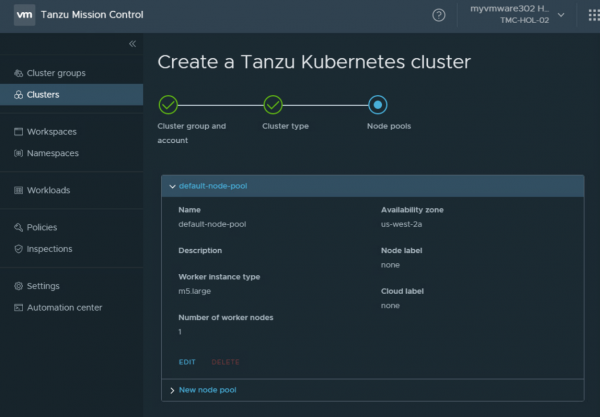Screen dimensions: 600x417
Task: Return to the Cluster type step
Action: (272, 105)
